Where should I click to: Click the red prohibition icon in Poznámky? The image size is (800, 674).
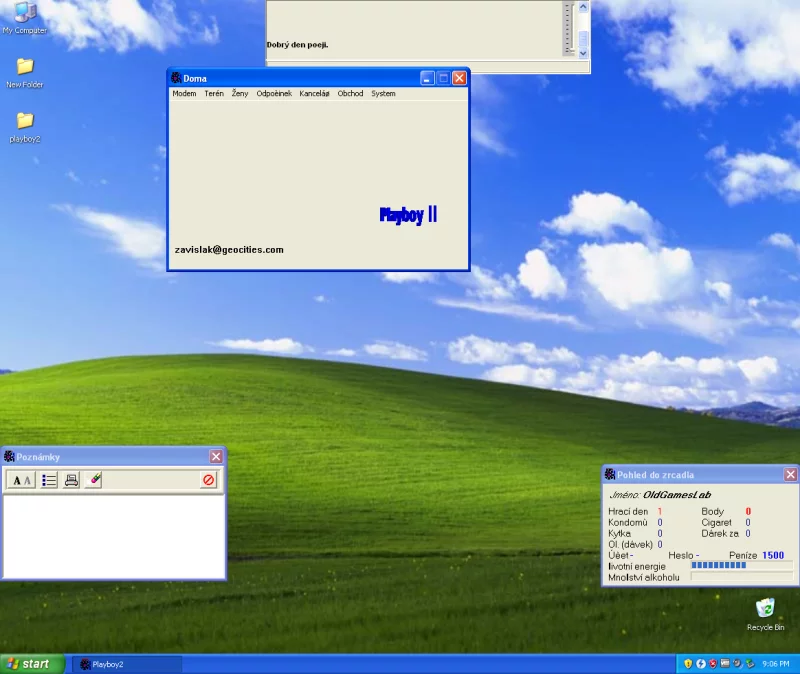(209, 480)
